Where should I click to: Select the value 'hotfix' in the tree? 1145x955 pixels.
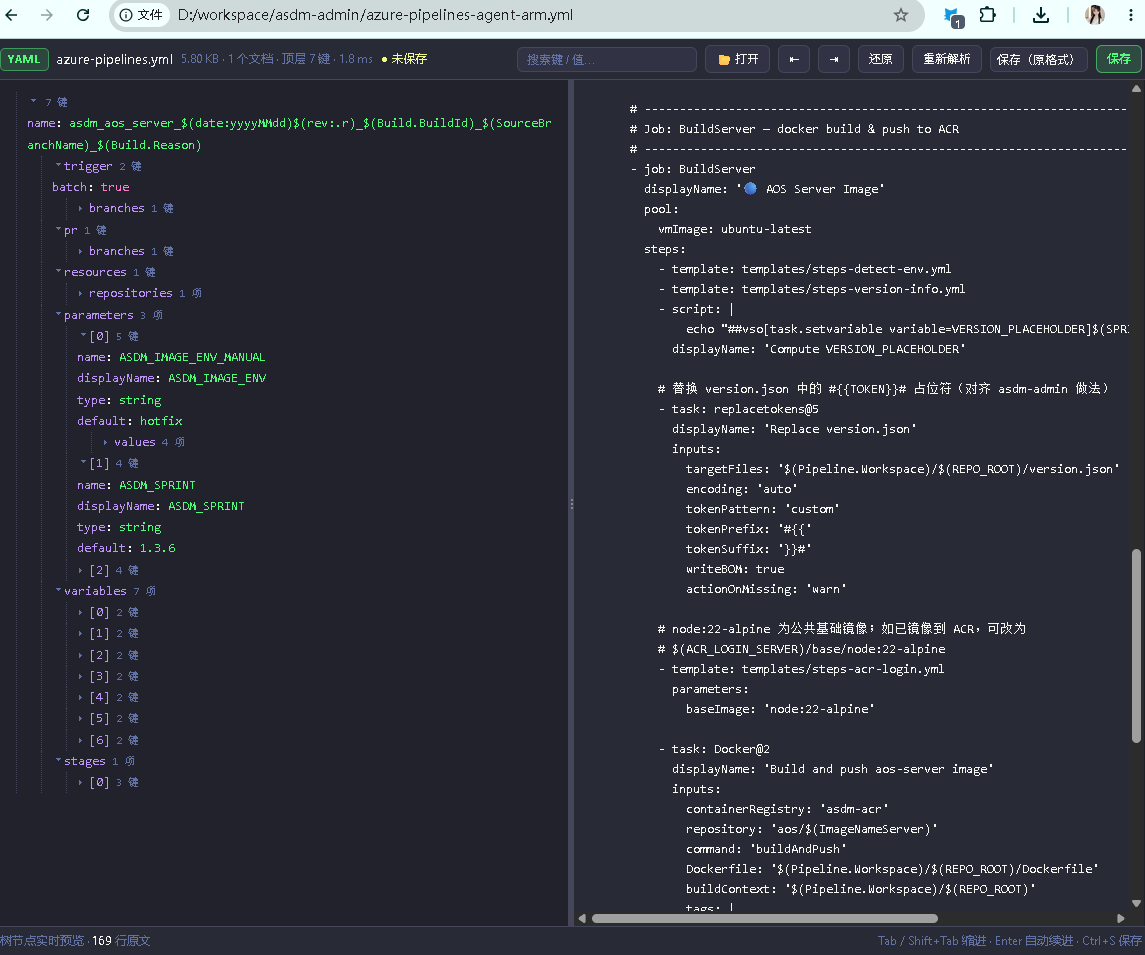coord(161,421)
